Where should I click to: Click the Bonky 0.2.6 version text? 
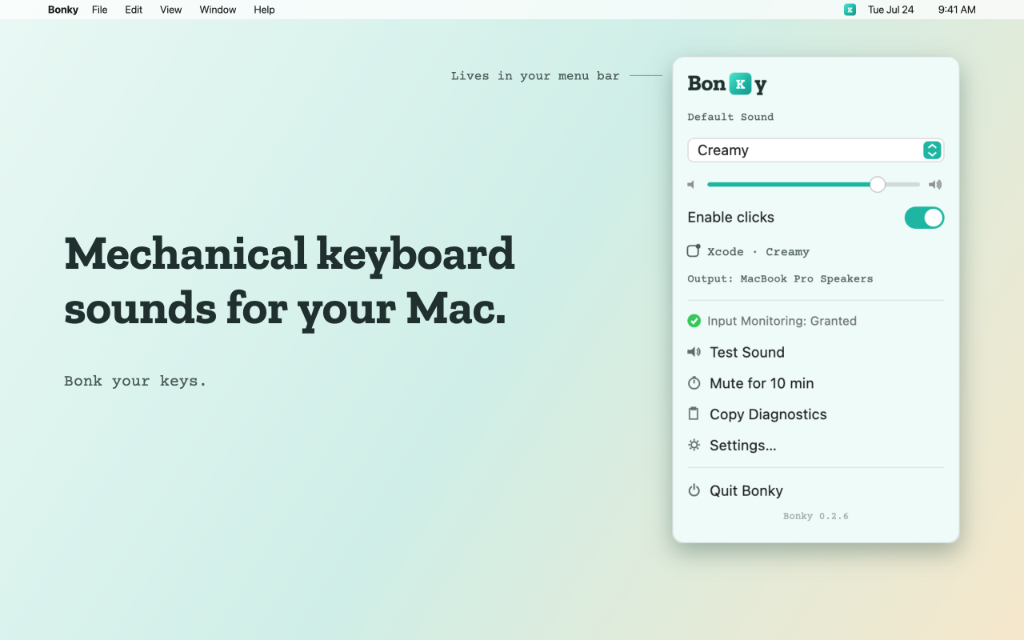[816, 516]
